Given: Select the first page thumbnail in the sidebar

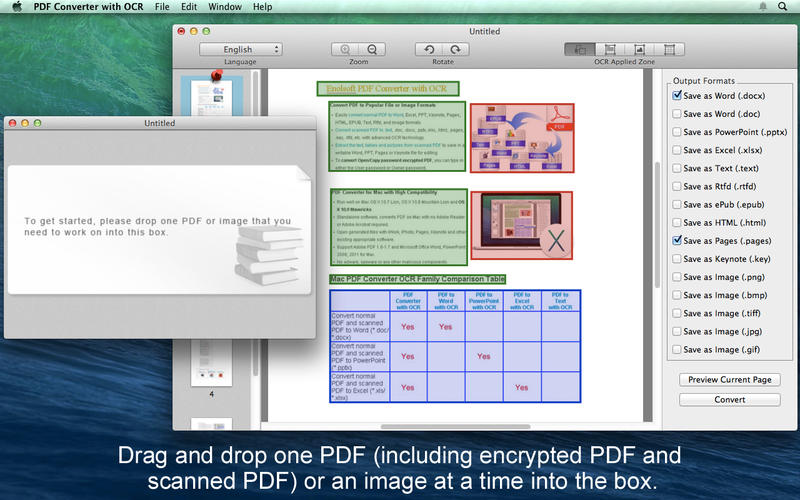Looking at the screenshot, I should [x=212, y=98].
